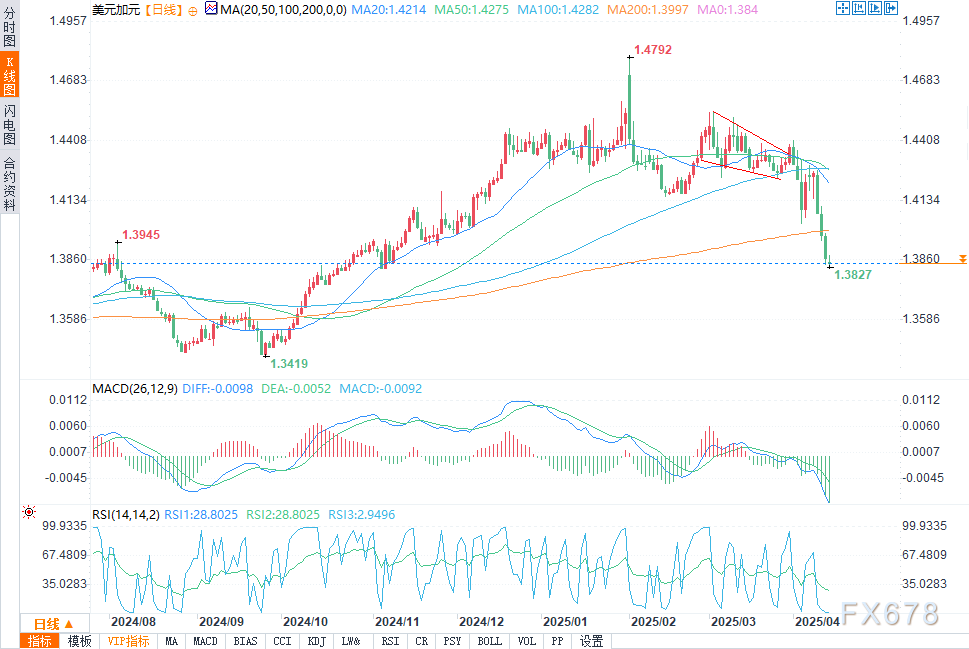
Task: Select the KDJ indicator button
Action: click(x=316, y=641)
